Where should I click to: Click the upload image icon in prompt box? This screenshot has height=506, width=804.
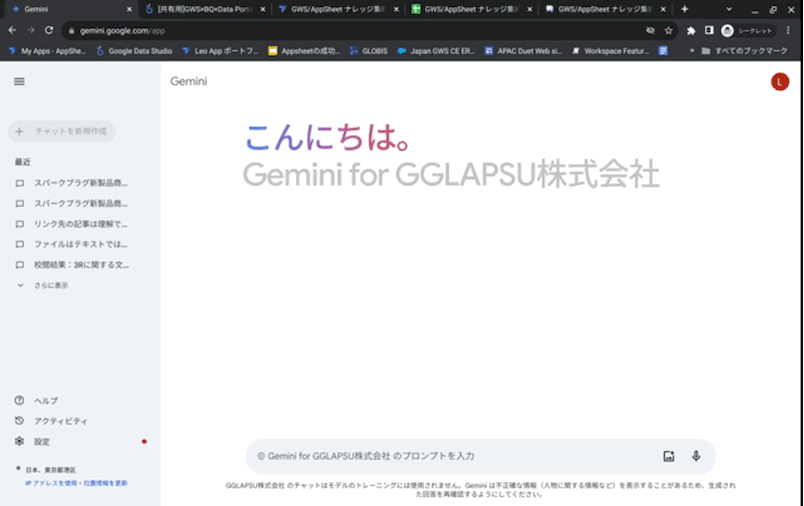pos(669,456)
